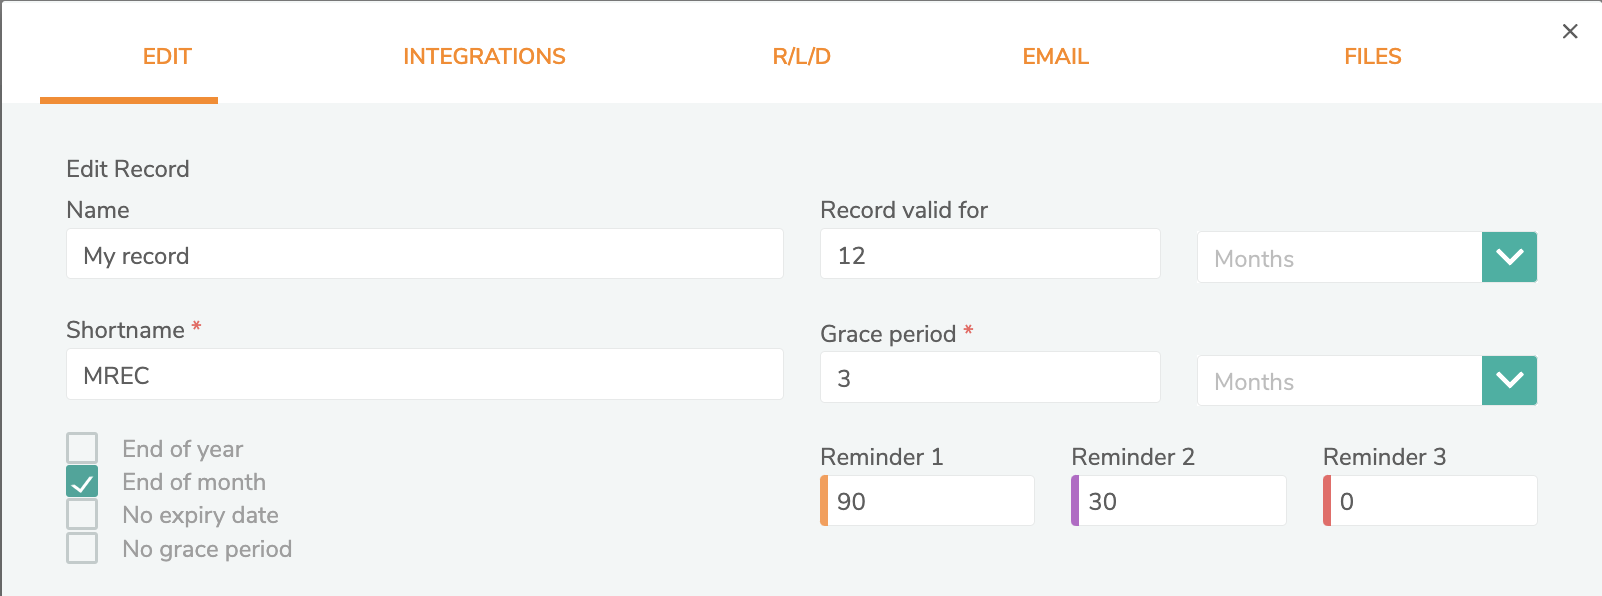Enable the No grace period option
Viewport: 1602px width, 596px height.
[82, 549]
